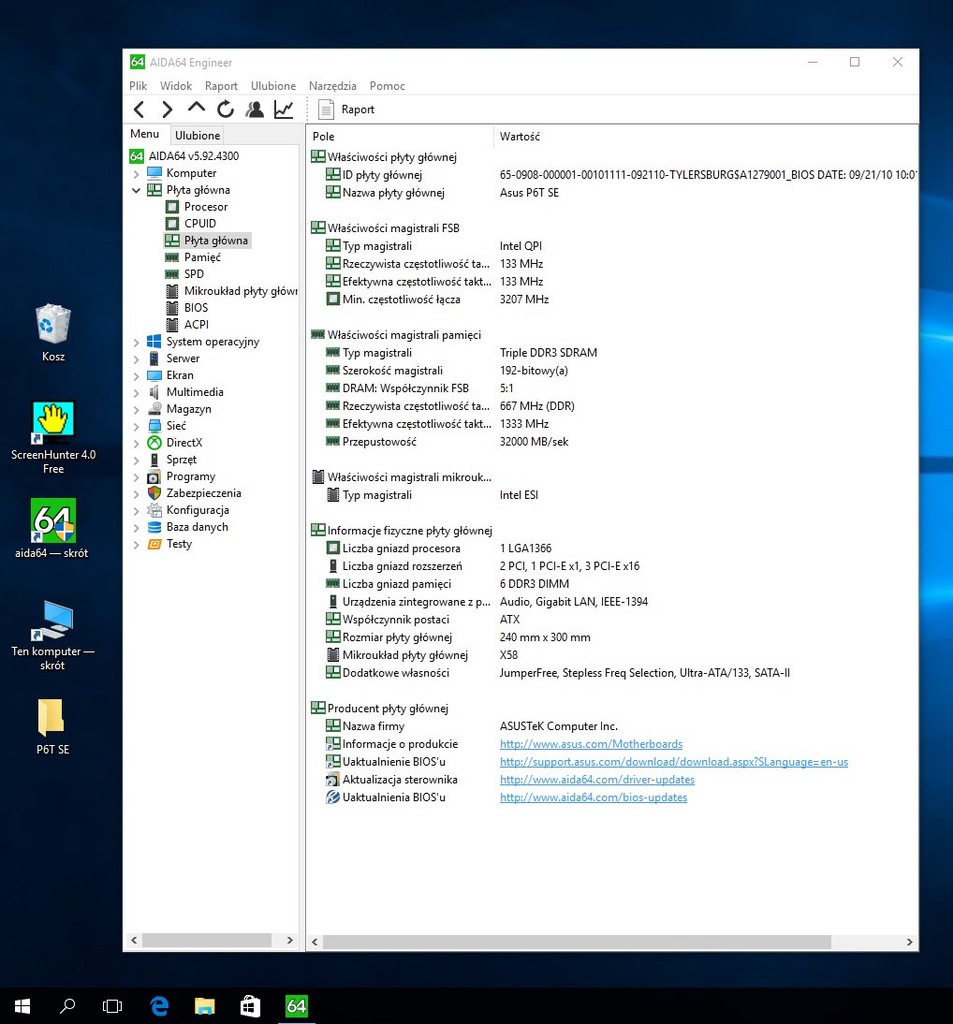Click the Zabezpieczenia shield icon in tree
The height and width of the screenshot is (1024, 953).
pos(154,493)
